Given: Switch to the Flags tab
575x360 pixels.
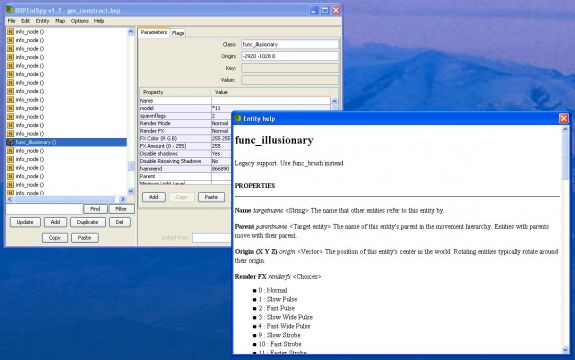Looking at the screenshot, I should (178, 33).
